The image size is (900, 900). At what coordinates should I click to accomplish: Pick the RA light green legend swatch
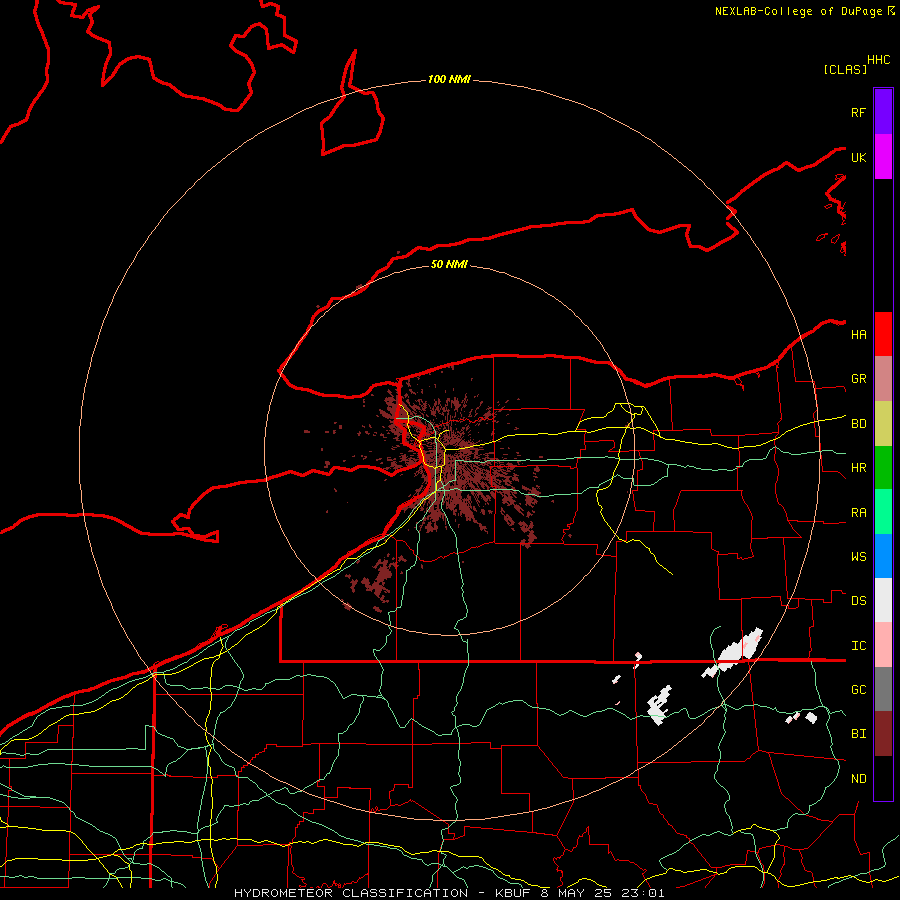click(x=883, y=512)
